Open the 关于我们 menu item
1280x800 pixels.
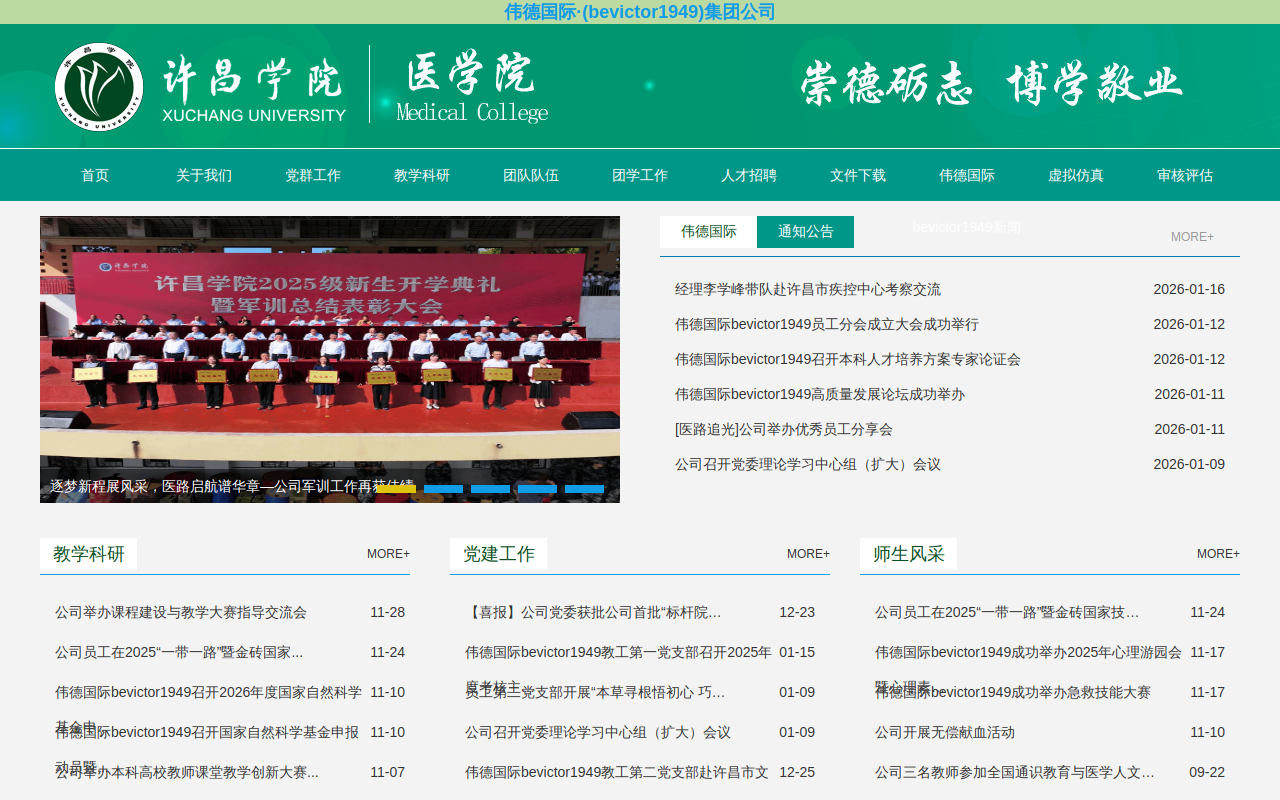point(204,175)
